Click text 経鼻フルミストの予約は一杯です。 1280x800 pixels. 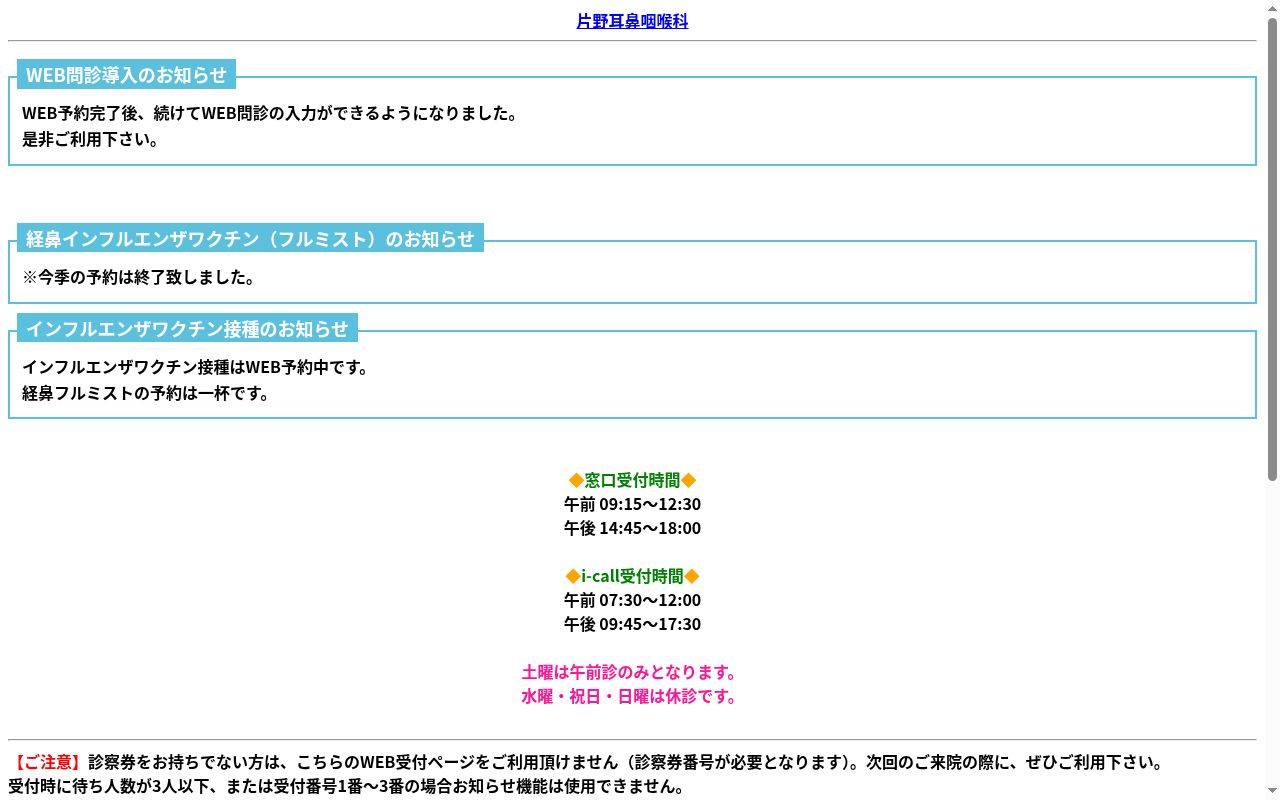147,394
